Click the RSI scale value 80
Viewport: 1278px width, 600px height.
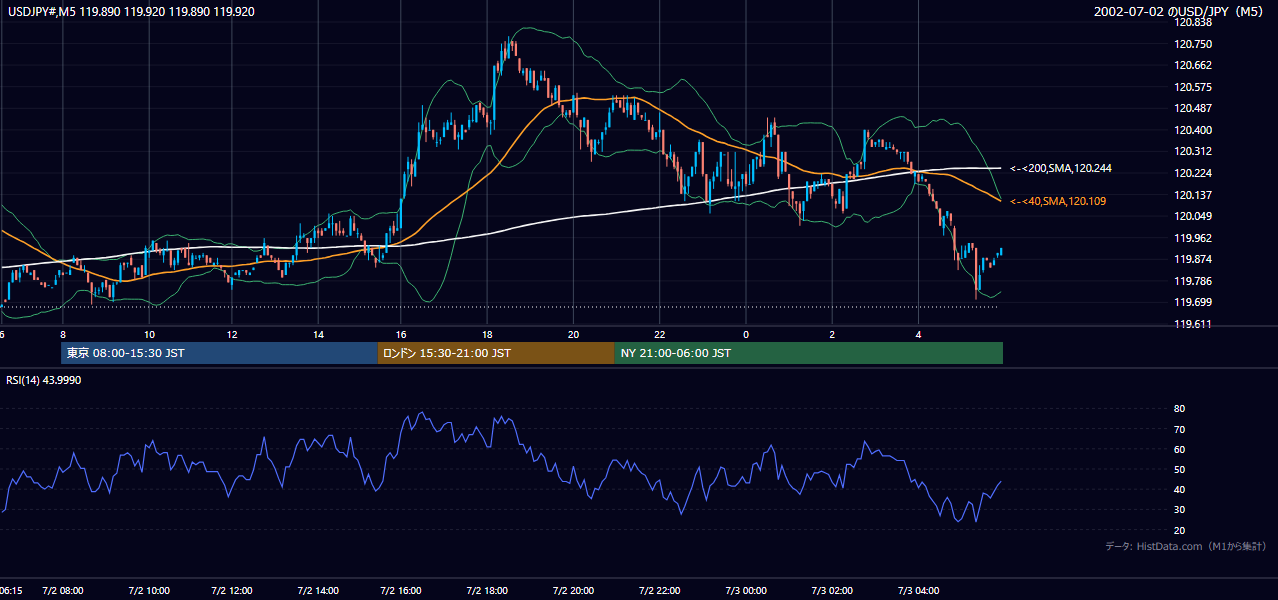pyautogui.click(x=1179, y=409)
